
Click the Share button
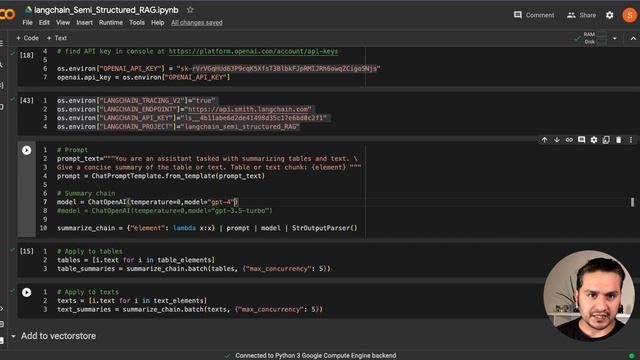tap(581, 15)
